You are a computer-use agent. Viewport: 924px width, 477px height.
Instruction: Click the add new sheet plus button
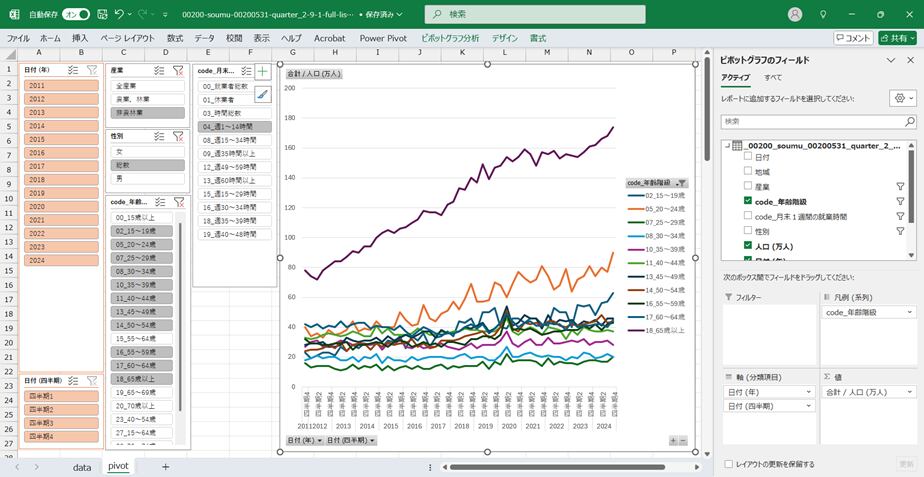click(x=165, y=467)
